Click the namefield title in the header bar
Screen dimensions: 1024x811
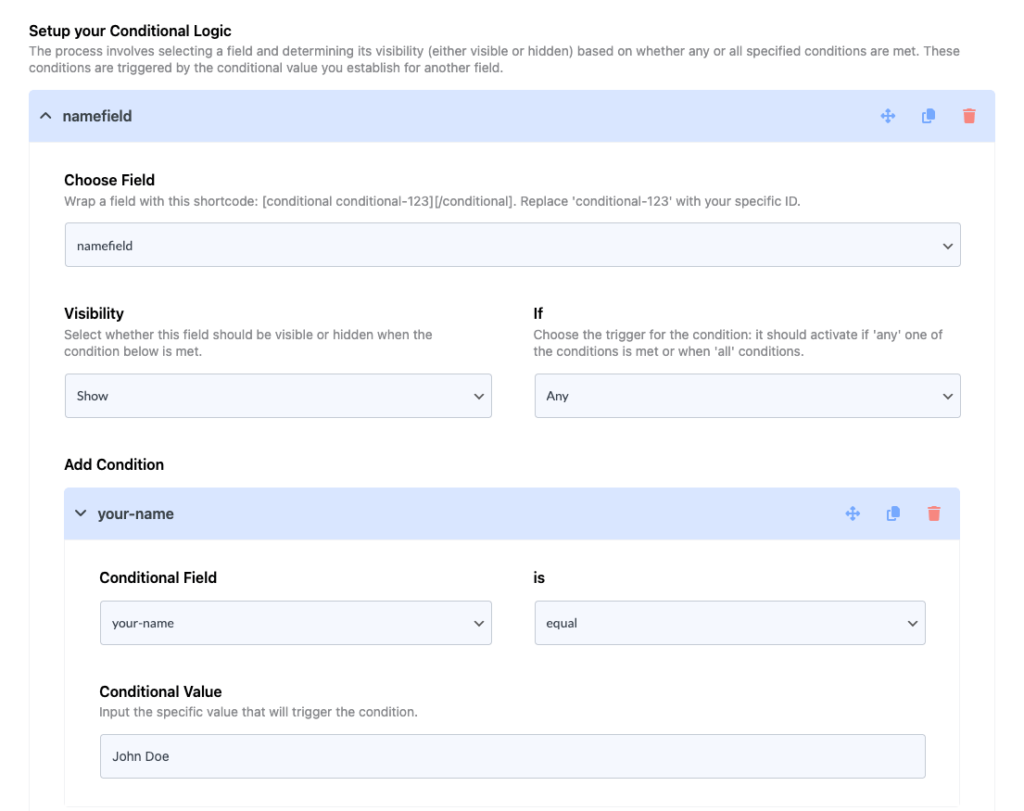tap(97, 116)
